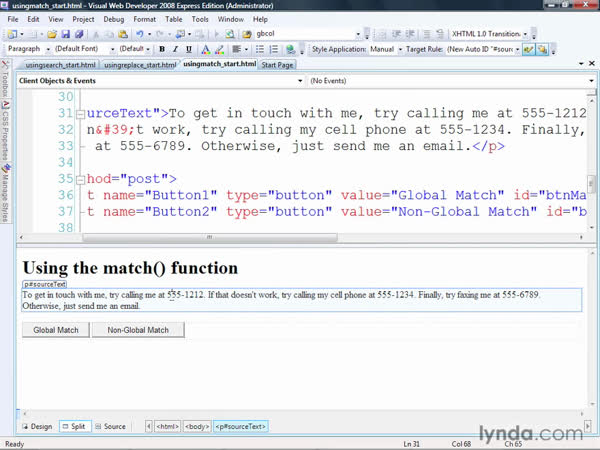This screenshot has width=600, height=450.
Task: Switch to Design view
Action: point(37,426)
